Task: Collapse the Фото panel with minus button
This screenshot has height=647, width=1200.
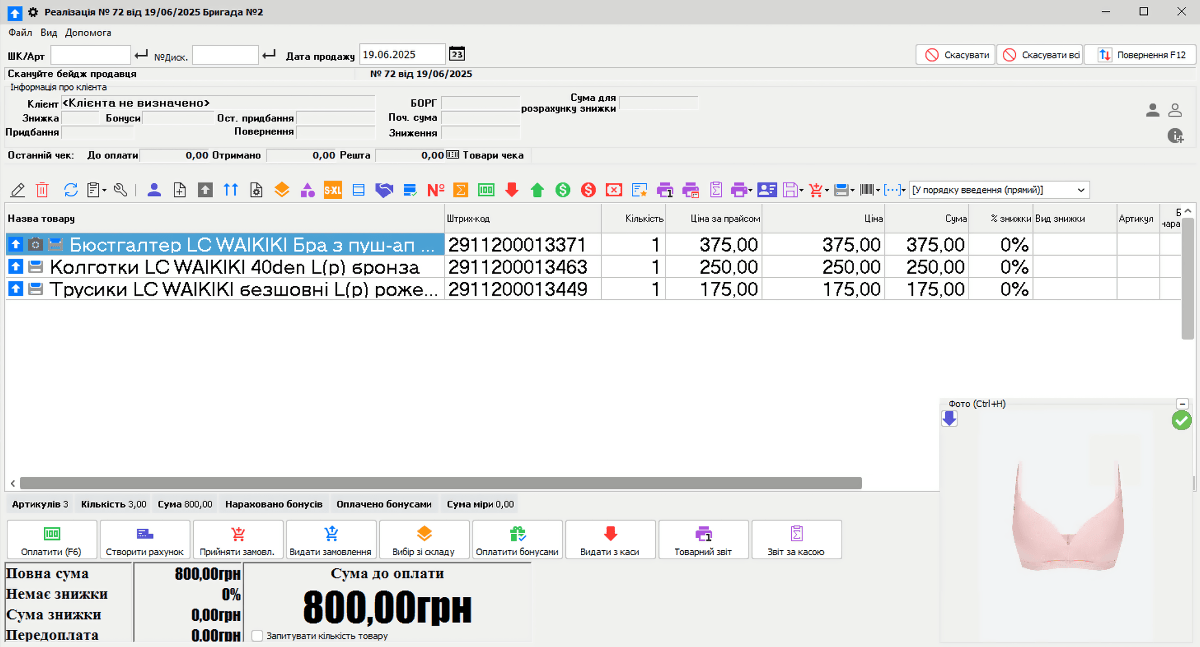Action: point(1182,403)
